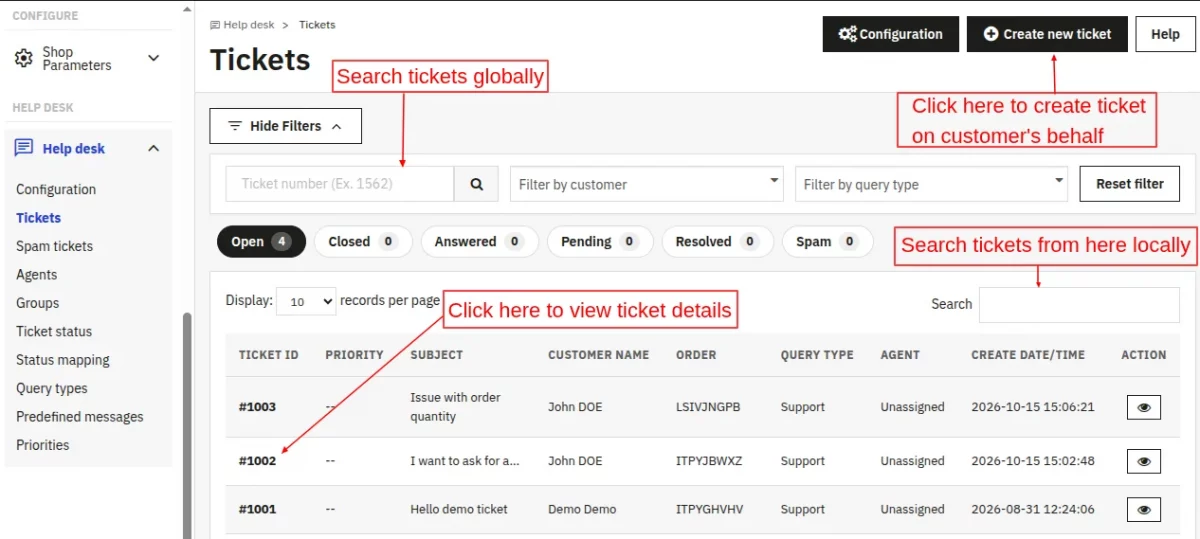This screenshot has width=1200, height=539.
Task: Click subject 'Hello demo ticket'
Action: [x=459, y=509]
